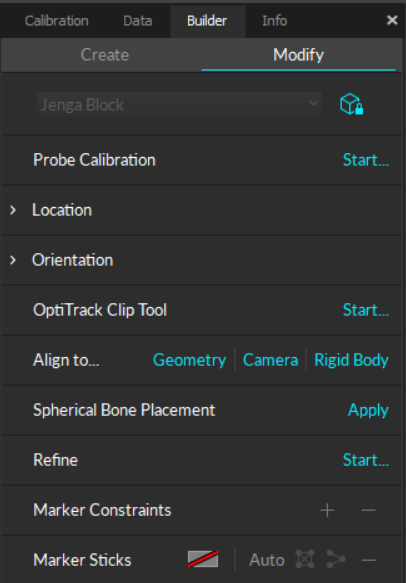Open the Jenga Block asset dropdown

[x=179, y=104]
